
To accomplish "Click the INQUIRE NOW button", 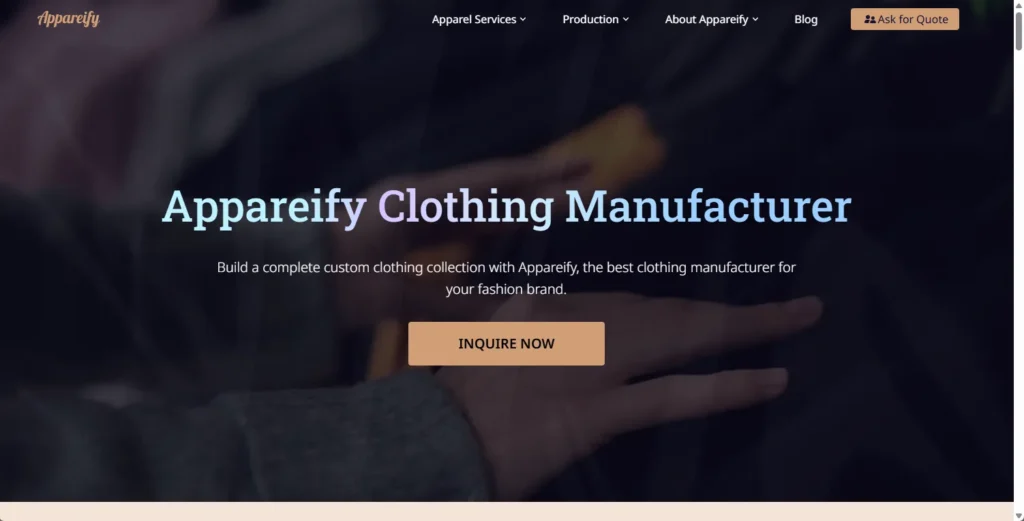I will 506,343.
